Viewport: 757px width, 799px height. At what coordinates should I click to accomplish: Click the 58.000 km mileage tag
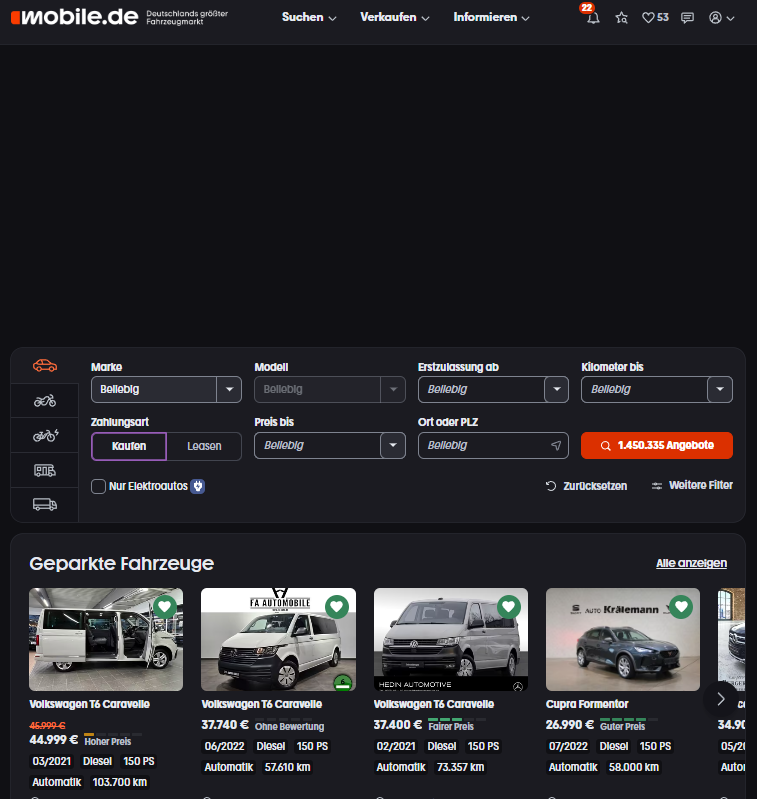pyautogui.click(x=634, y=767)
